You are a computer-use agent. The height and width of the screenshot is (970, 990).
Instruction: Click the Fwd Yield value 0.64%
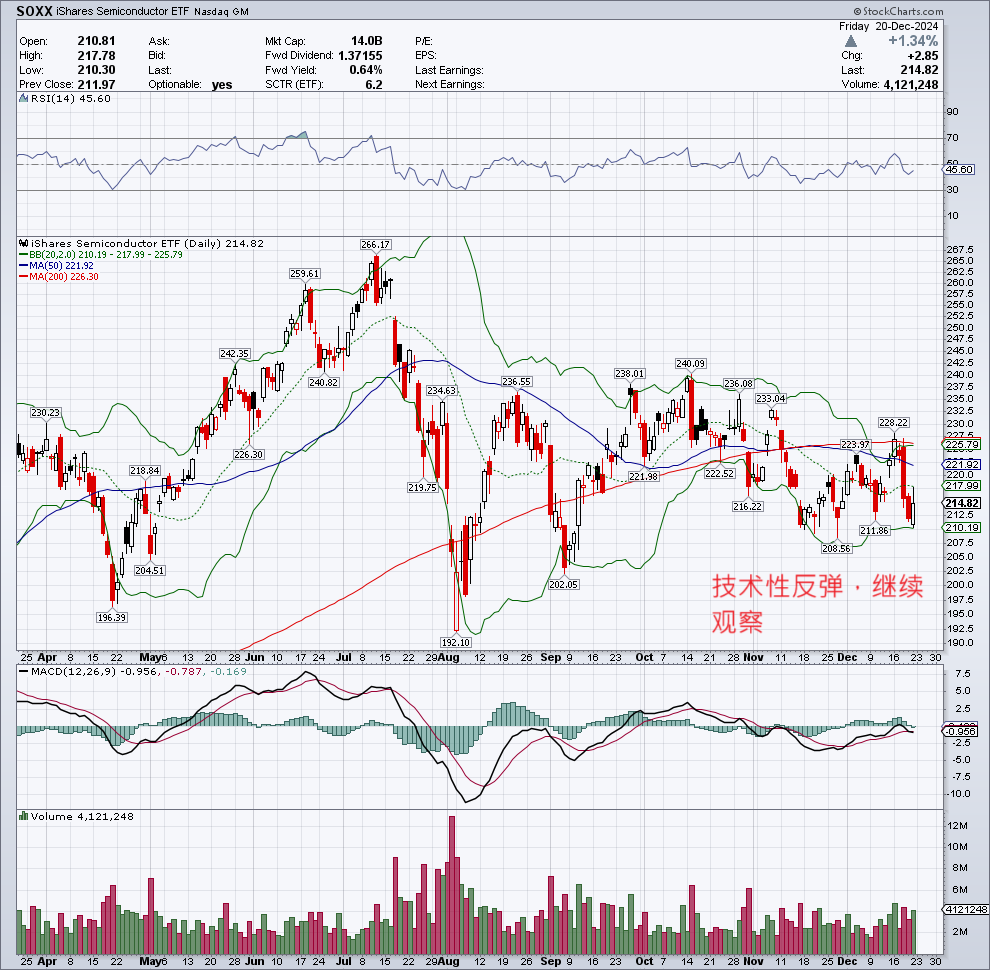click(x=366, y=70)
